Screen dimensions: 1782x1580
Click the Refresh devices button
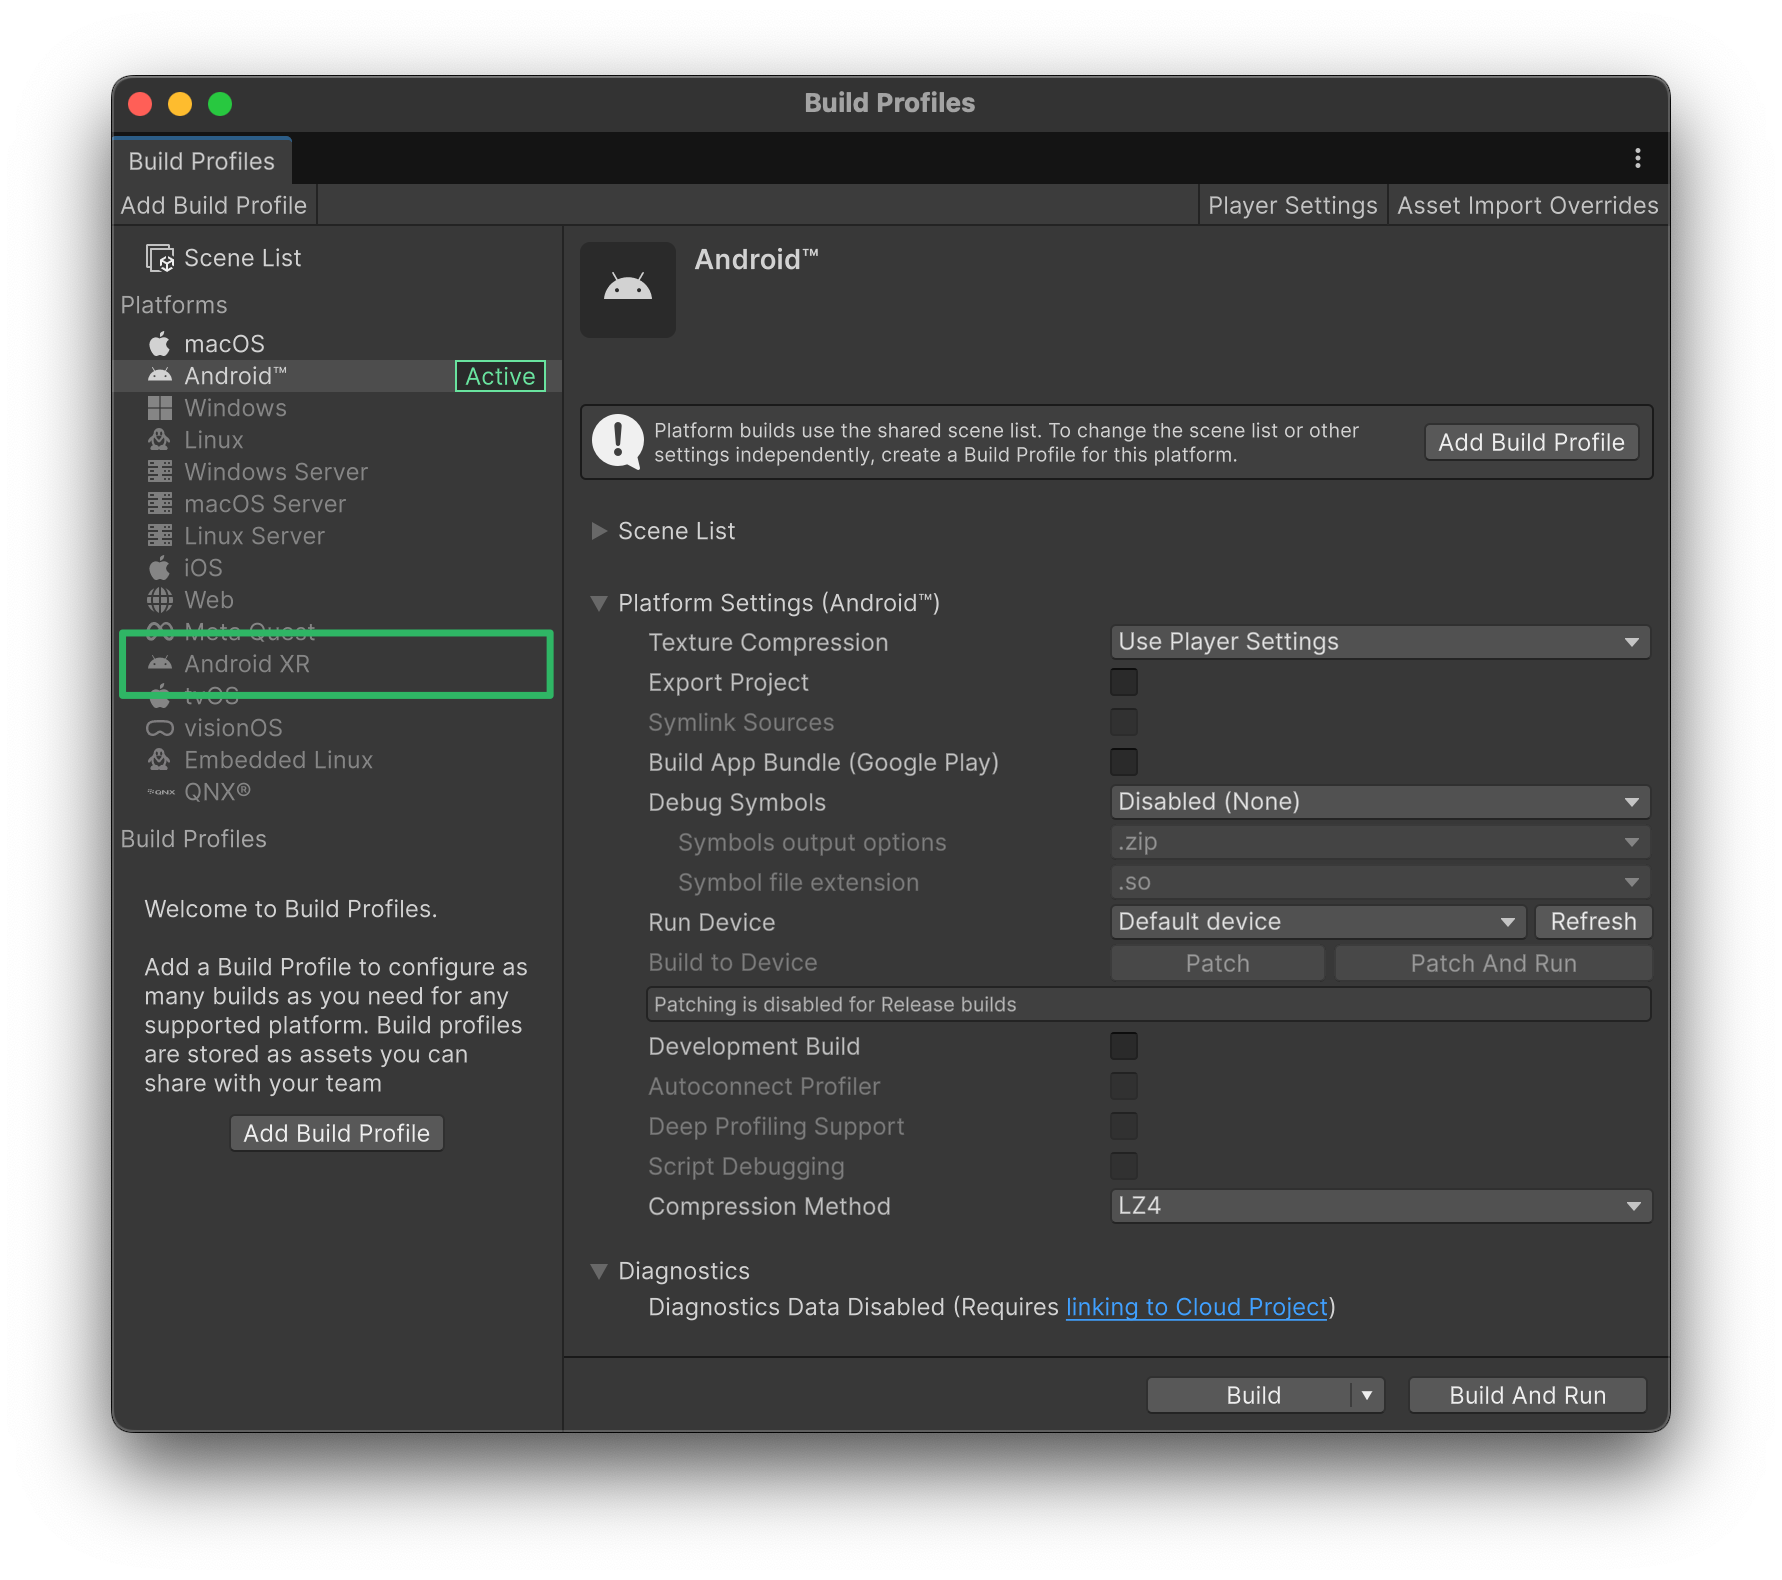pos(1593,922)
